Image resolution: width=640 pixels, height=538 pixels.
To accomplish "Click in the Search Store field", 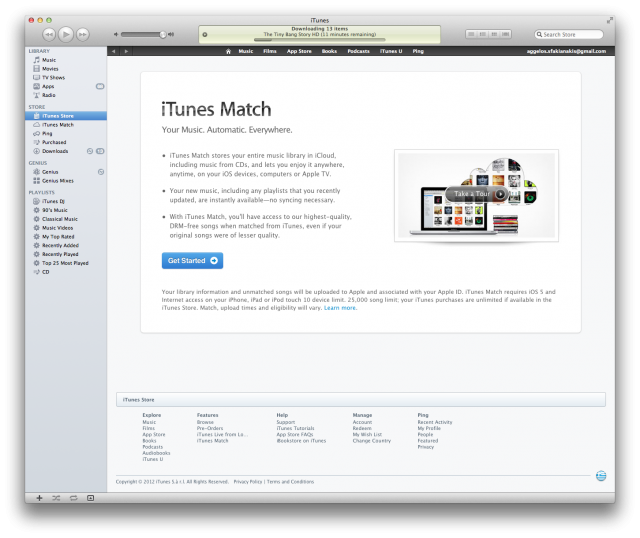I will [x=569, y=35].
